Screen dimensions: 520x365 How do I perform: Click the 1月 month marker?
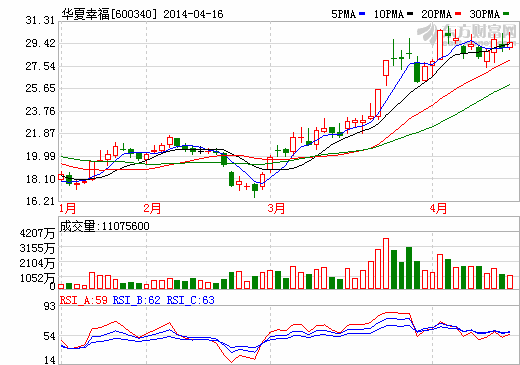point(68,209)
